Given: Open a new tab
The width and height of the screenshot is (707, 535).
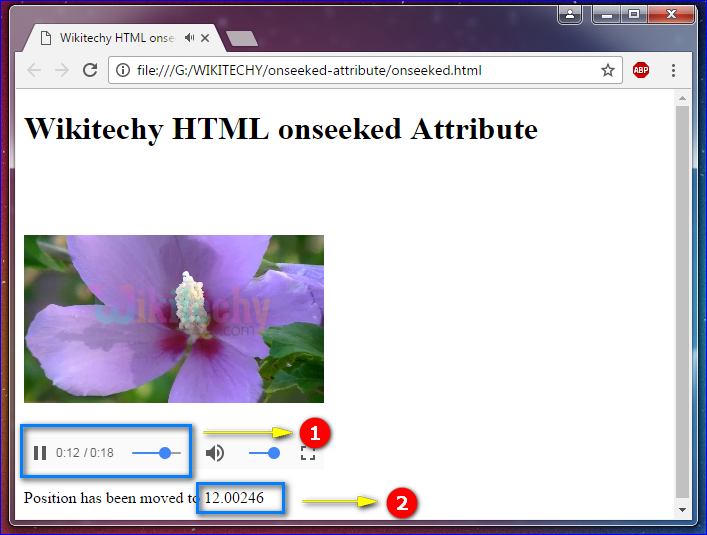Looking at the screenshot, I should pyautogui.click(x=242, y=39).
